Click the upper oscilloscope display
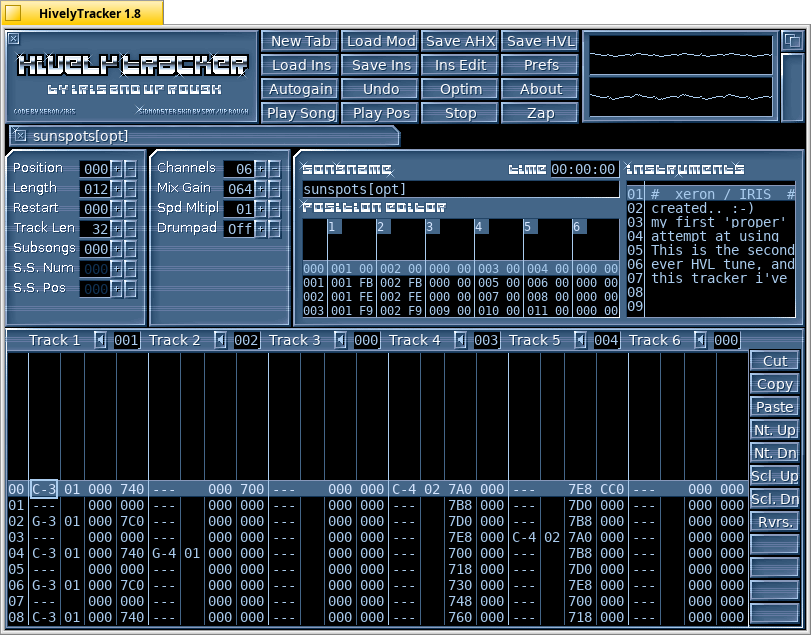The height and width of the screenshot is (635, 811). point(681,54)
